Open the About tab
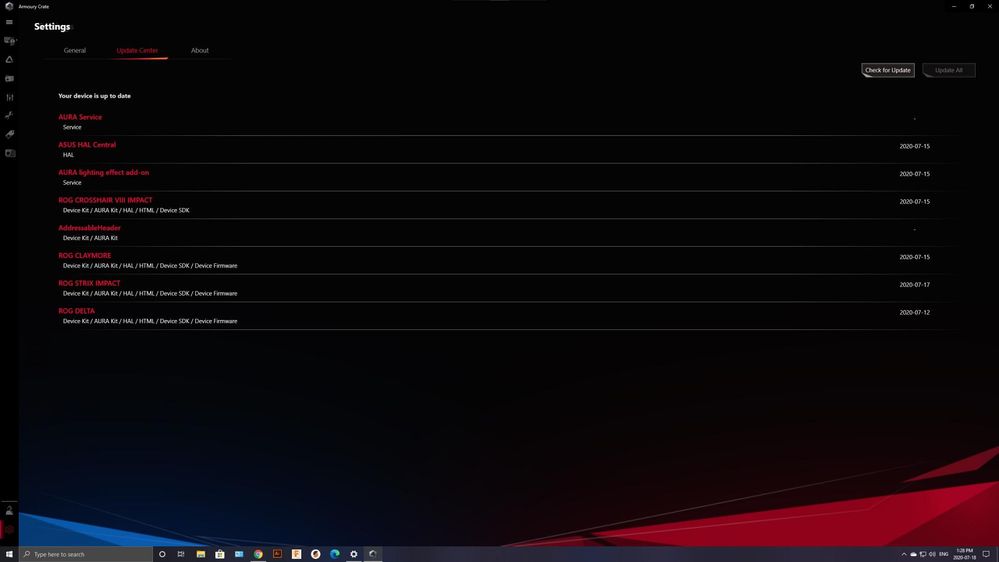999x562 pixels. 199,50
